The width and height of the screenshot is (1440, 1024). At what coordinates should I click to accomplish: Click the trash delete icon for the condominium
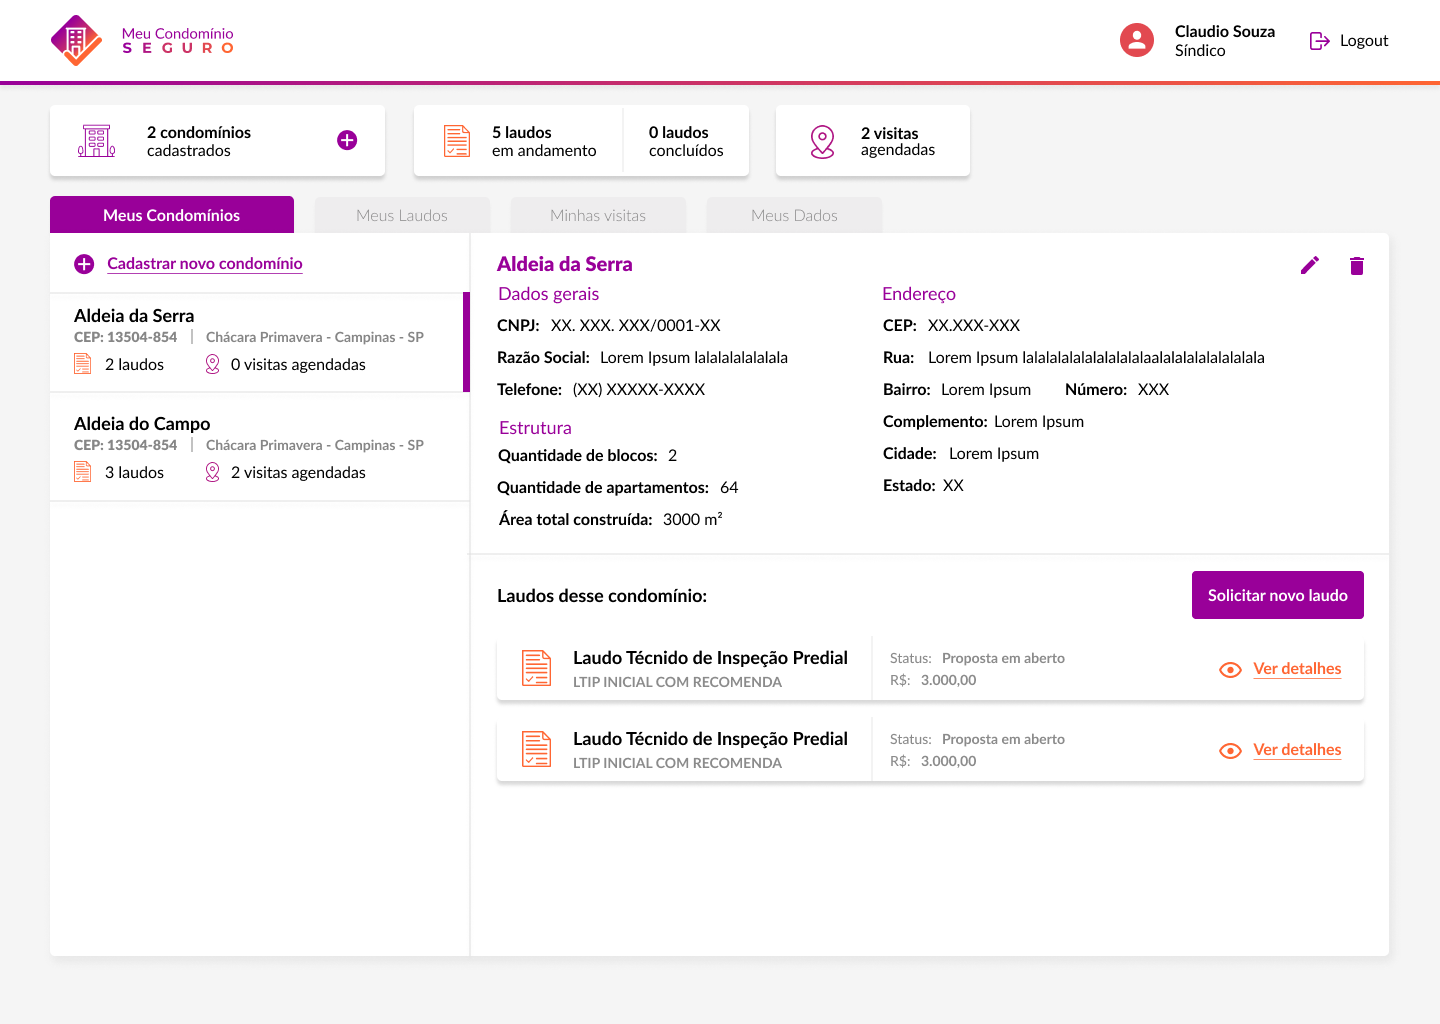coord(1356,266)
